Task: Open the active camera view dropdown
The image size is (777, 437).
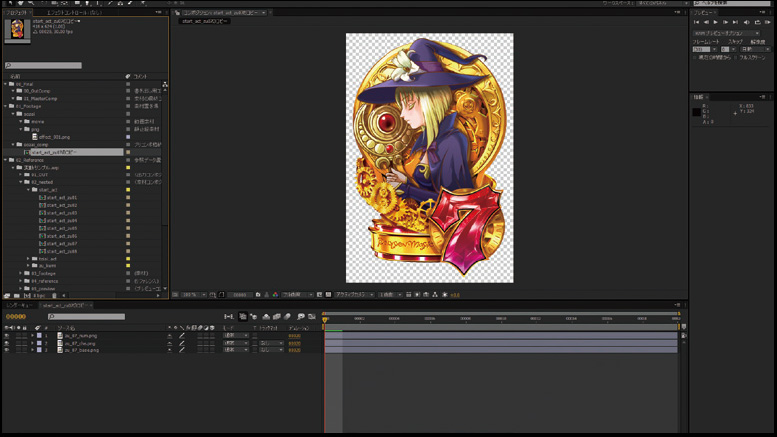Action: (354, 294)
